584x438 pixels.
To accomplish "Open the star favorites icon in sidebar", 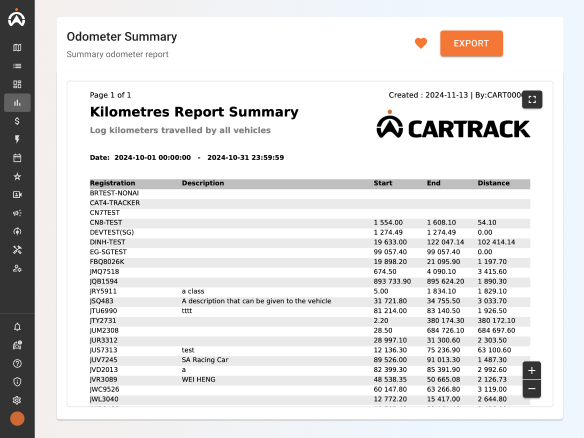I will [x=17, y=177].
